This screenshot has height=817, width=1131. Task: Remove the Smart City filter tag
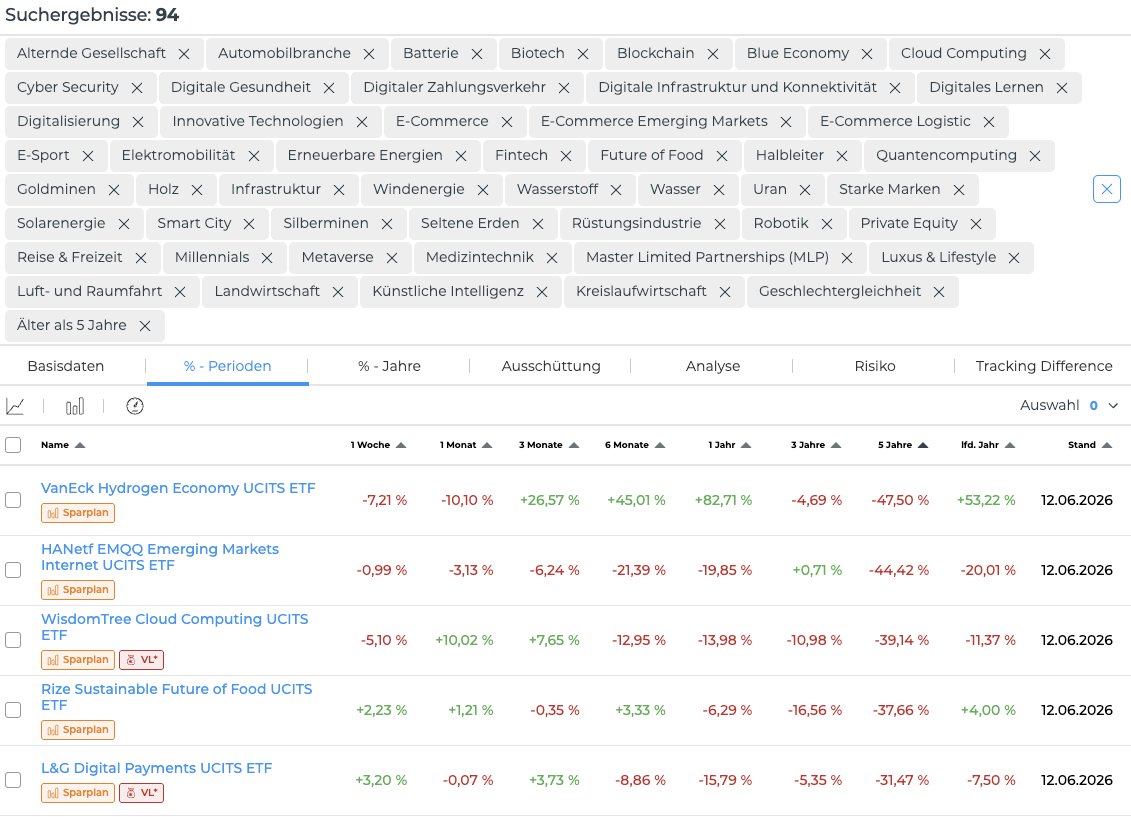(249, 224)
